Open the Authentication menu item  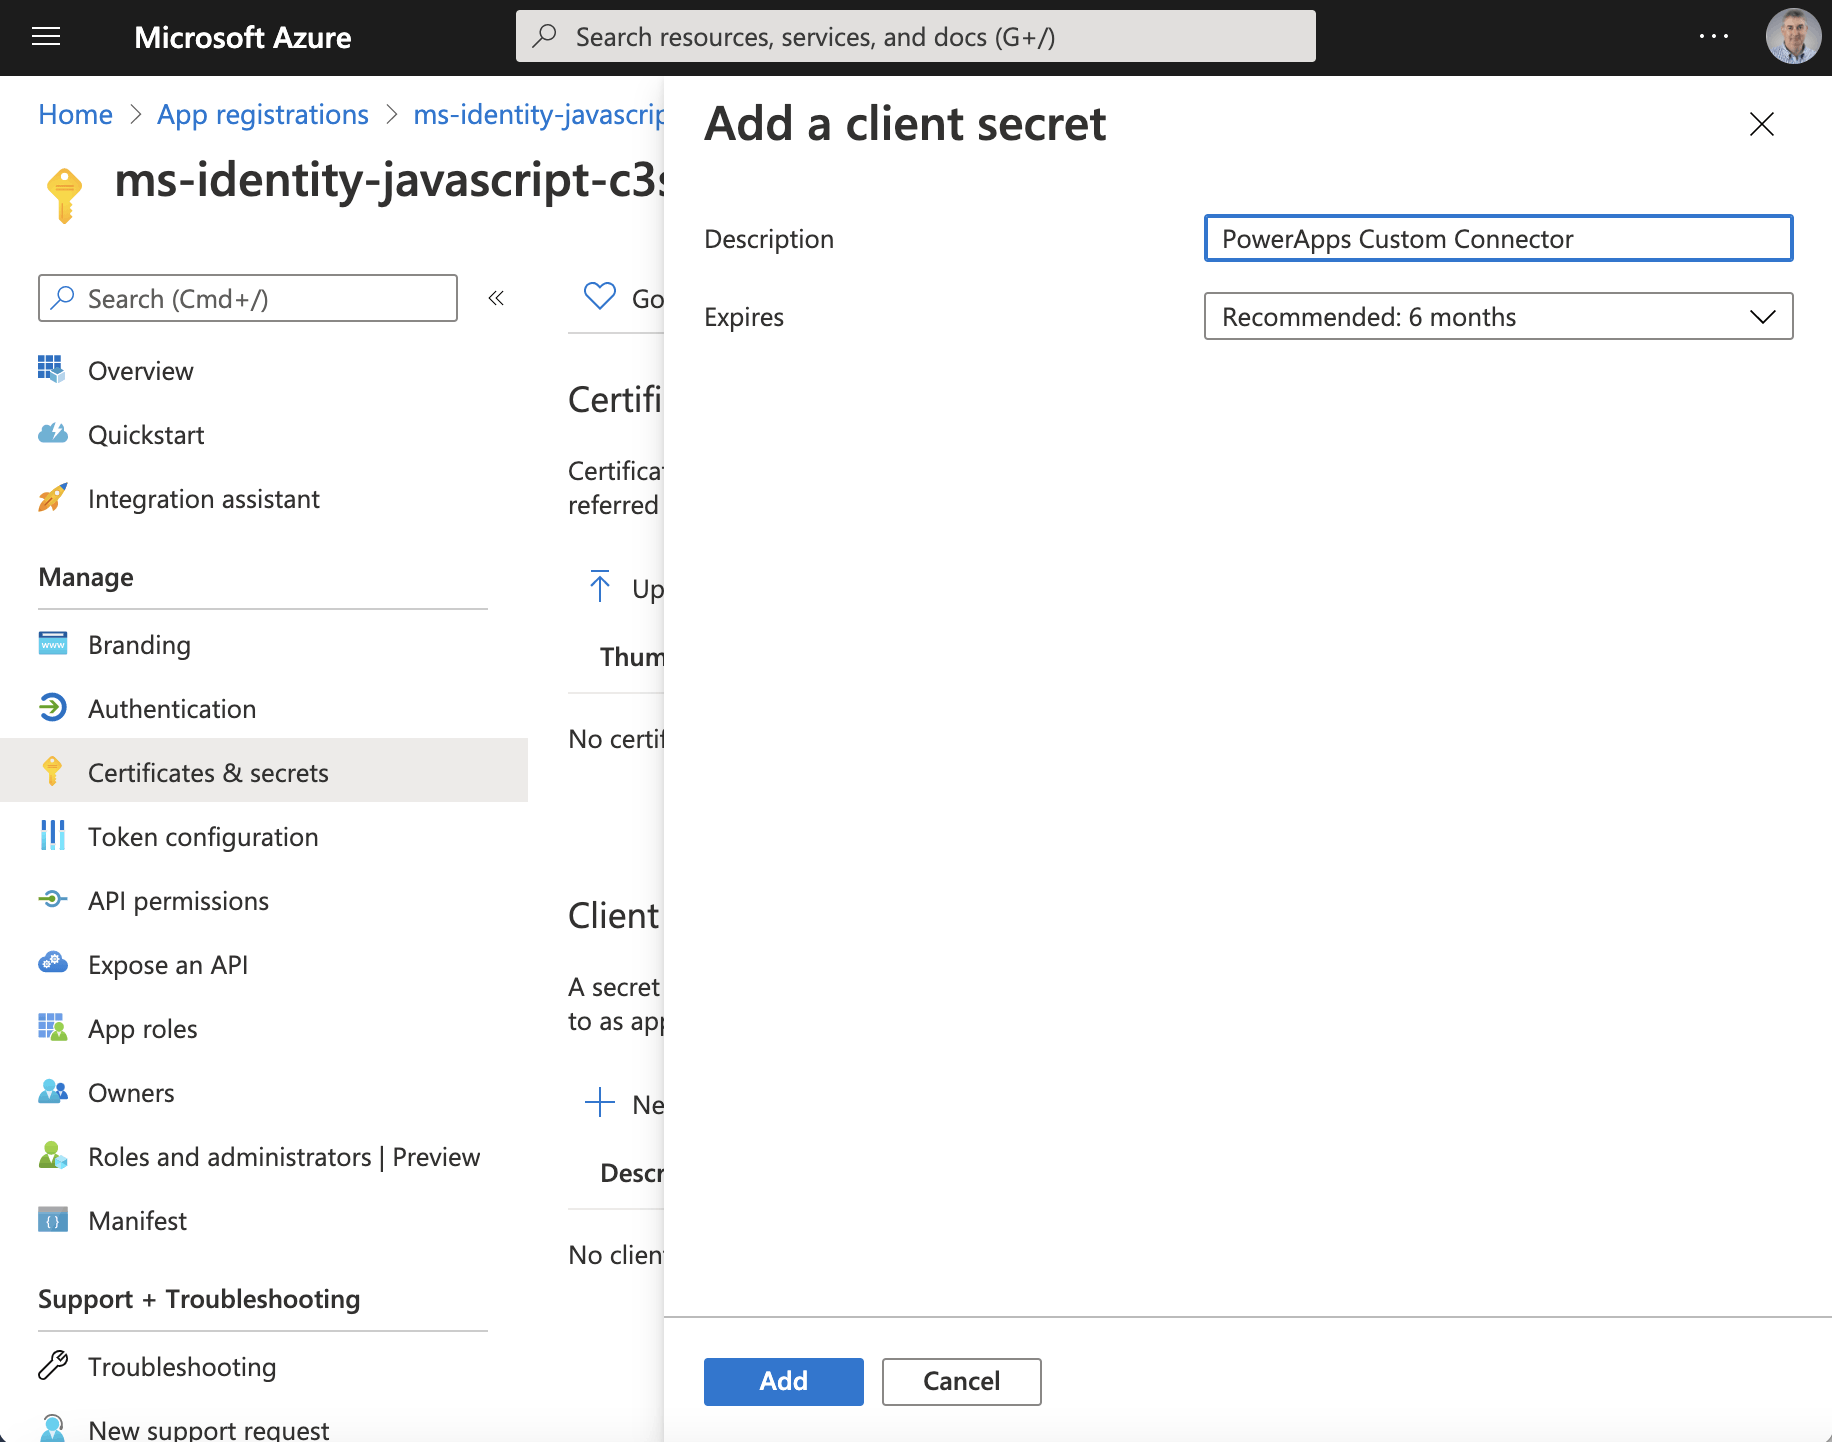click(x=172, y=709)
